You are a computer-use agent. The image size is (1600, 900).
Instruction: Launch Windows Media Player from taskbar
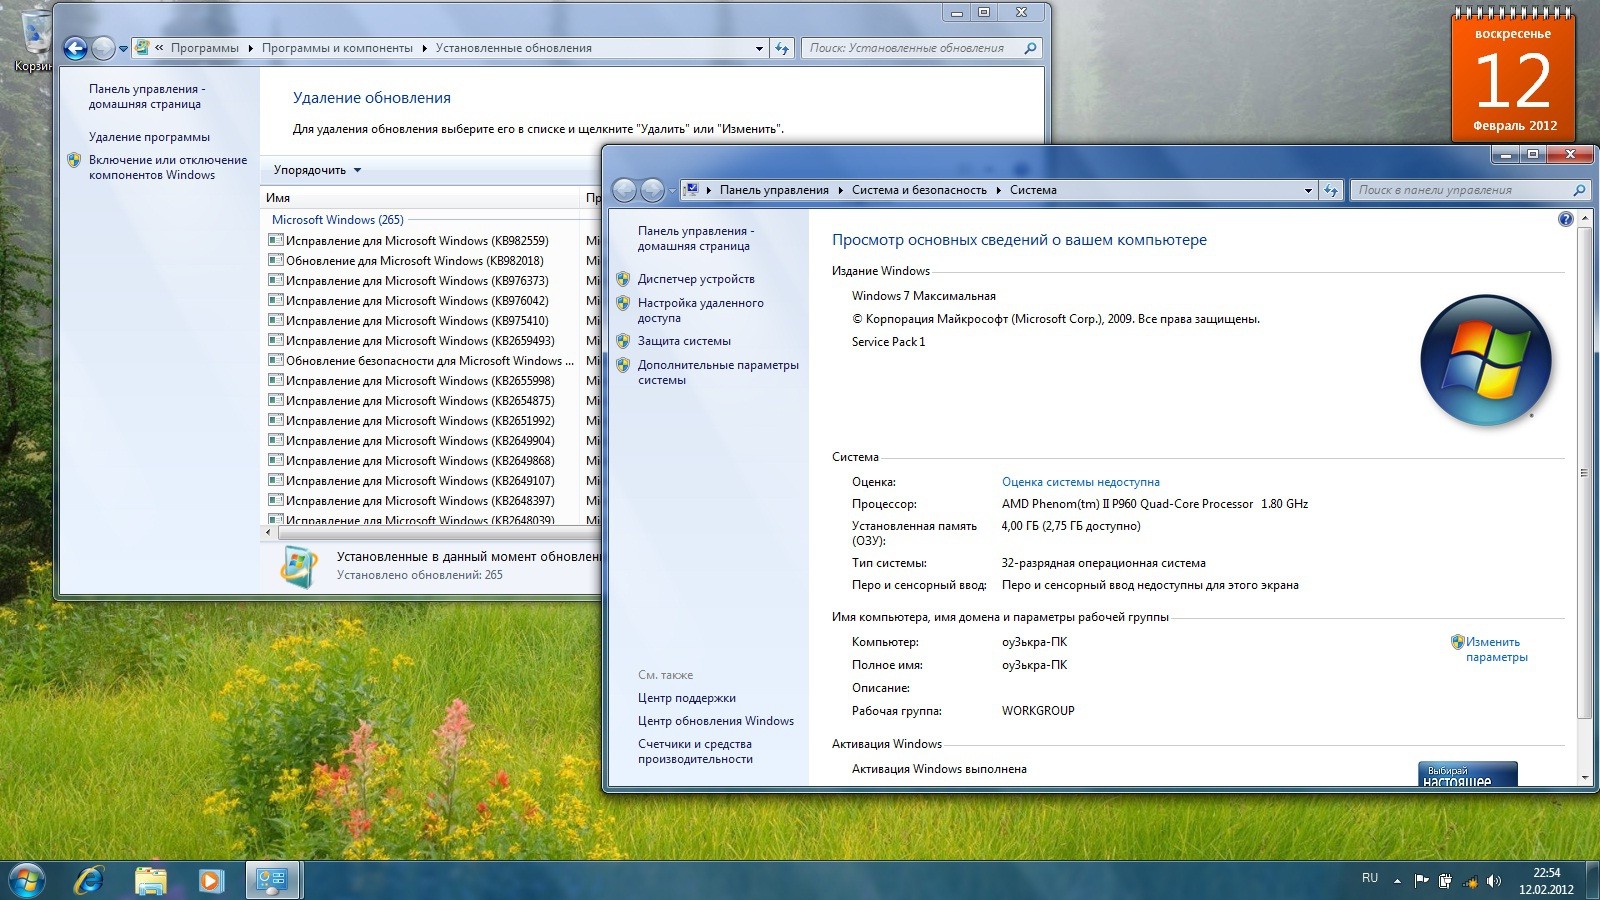210,881
